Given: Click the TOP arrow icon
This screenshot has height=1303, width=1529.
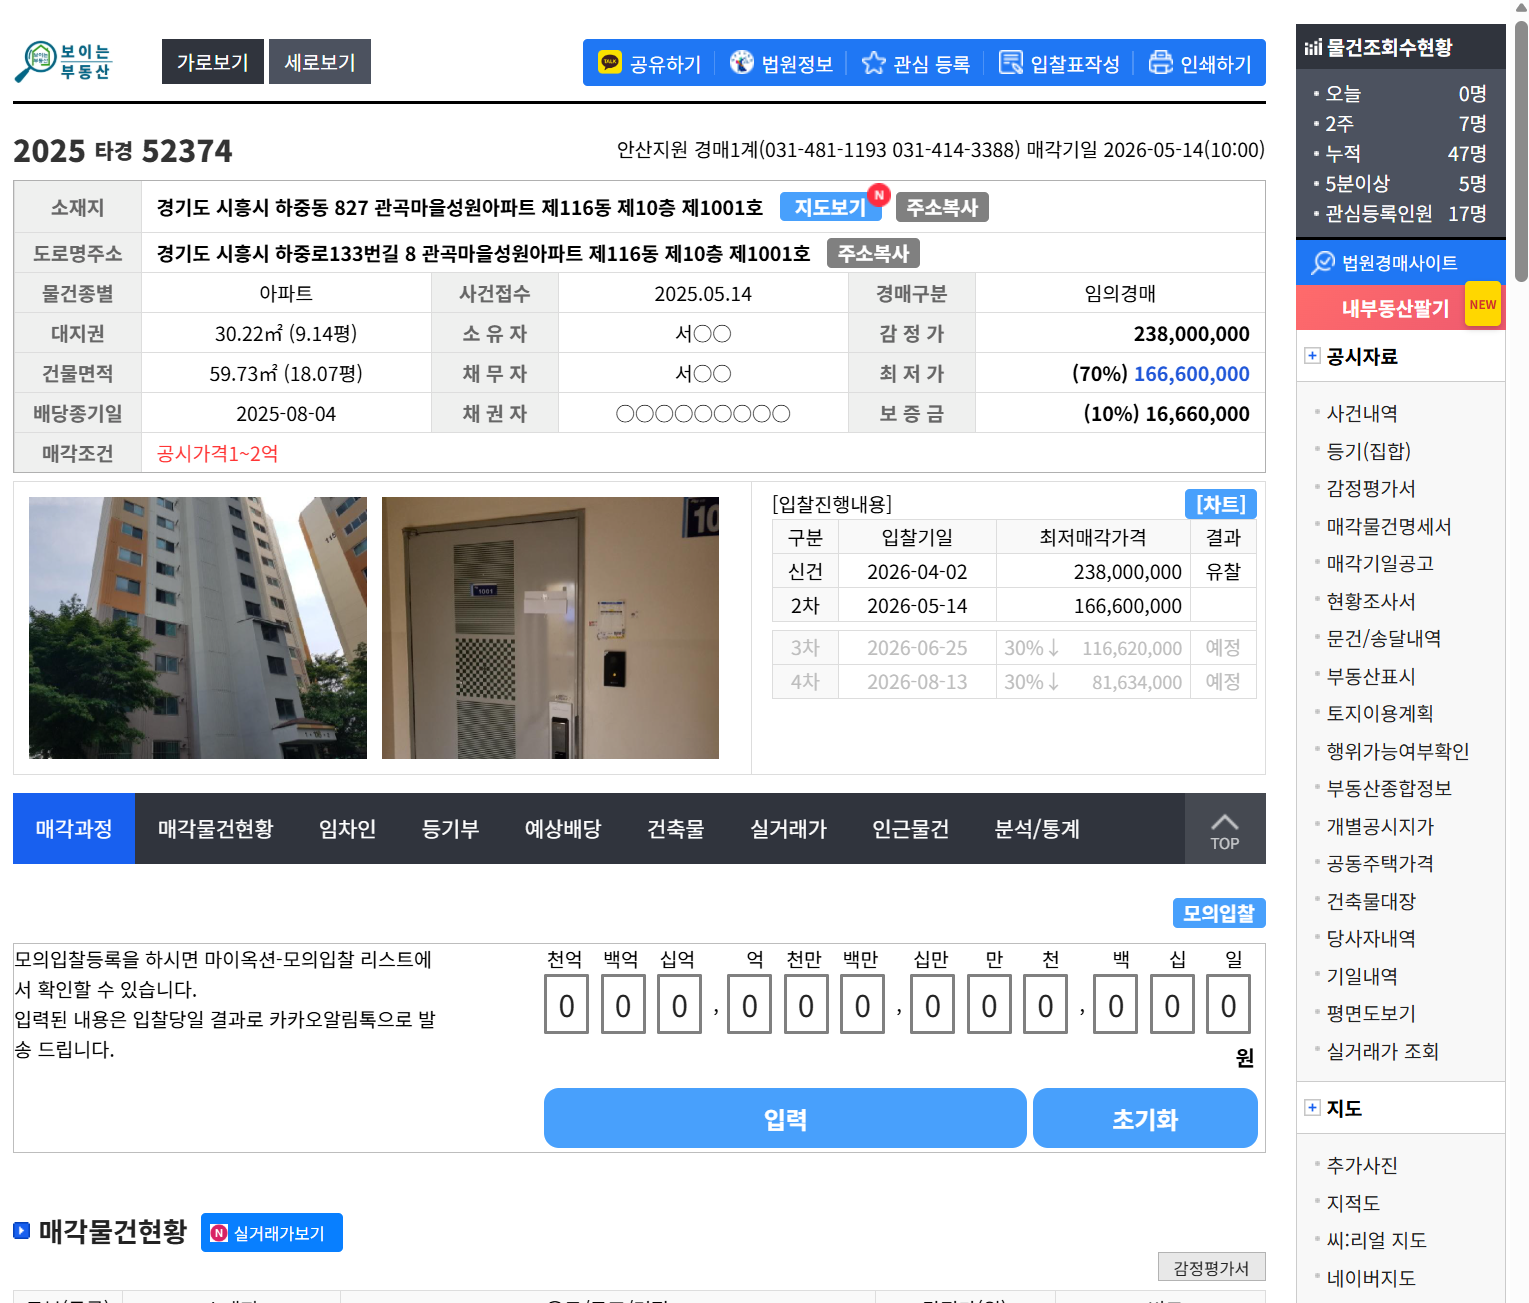Looking at the screenshot, I should (1225, 830).
